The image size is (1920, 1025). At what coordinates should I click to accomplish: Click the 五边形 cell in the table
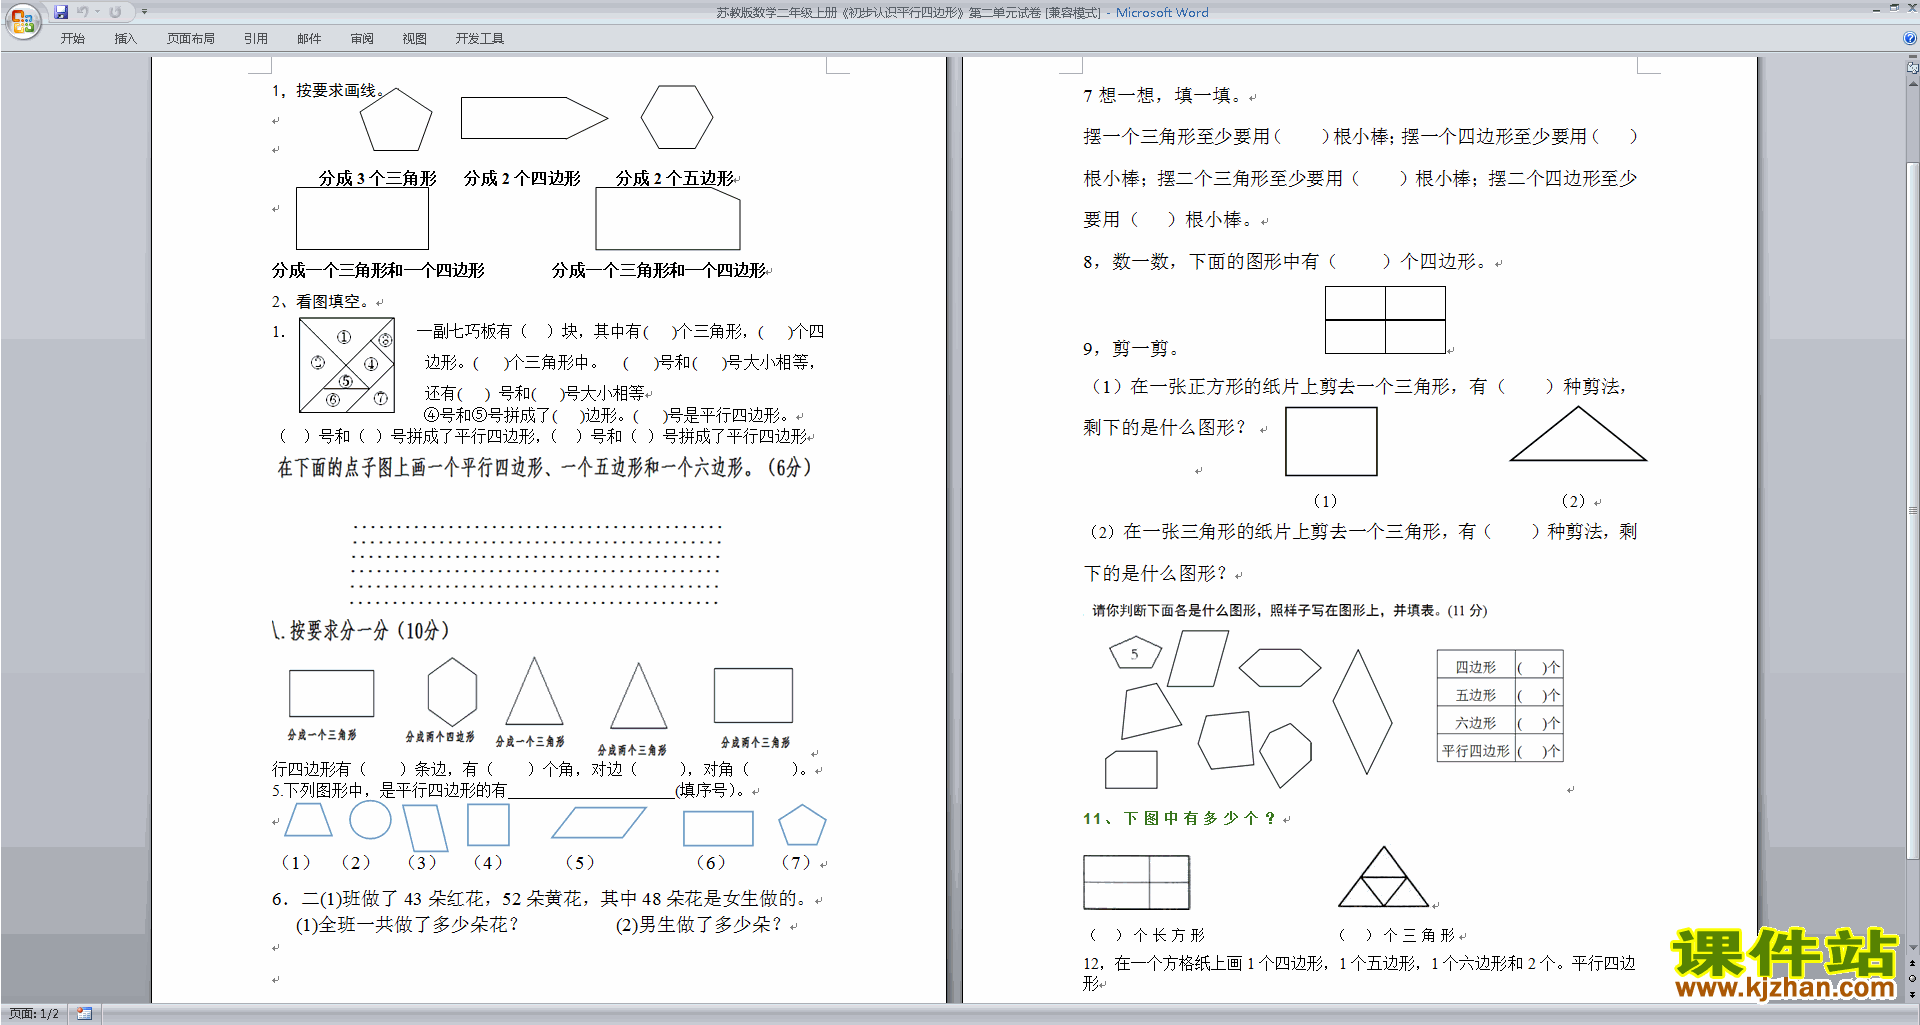point(1476,695)
